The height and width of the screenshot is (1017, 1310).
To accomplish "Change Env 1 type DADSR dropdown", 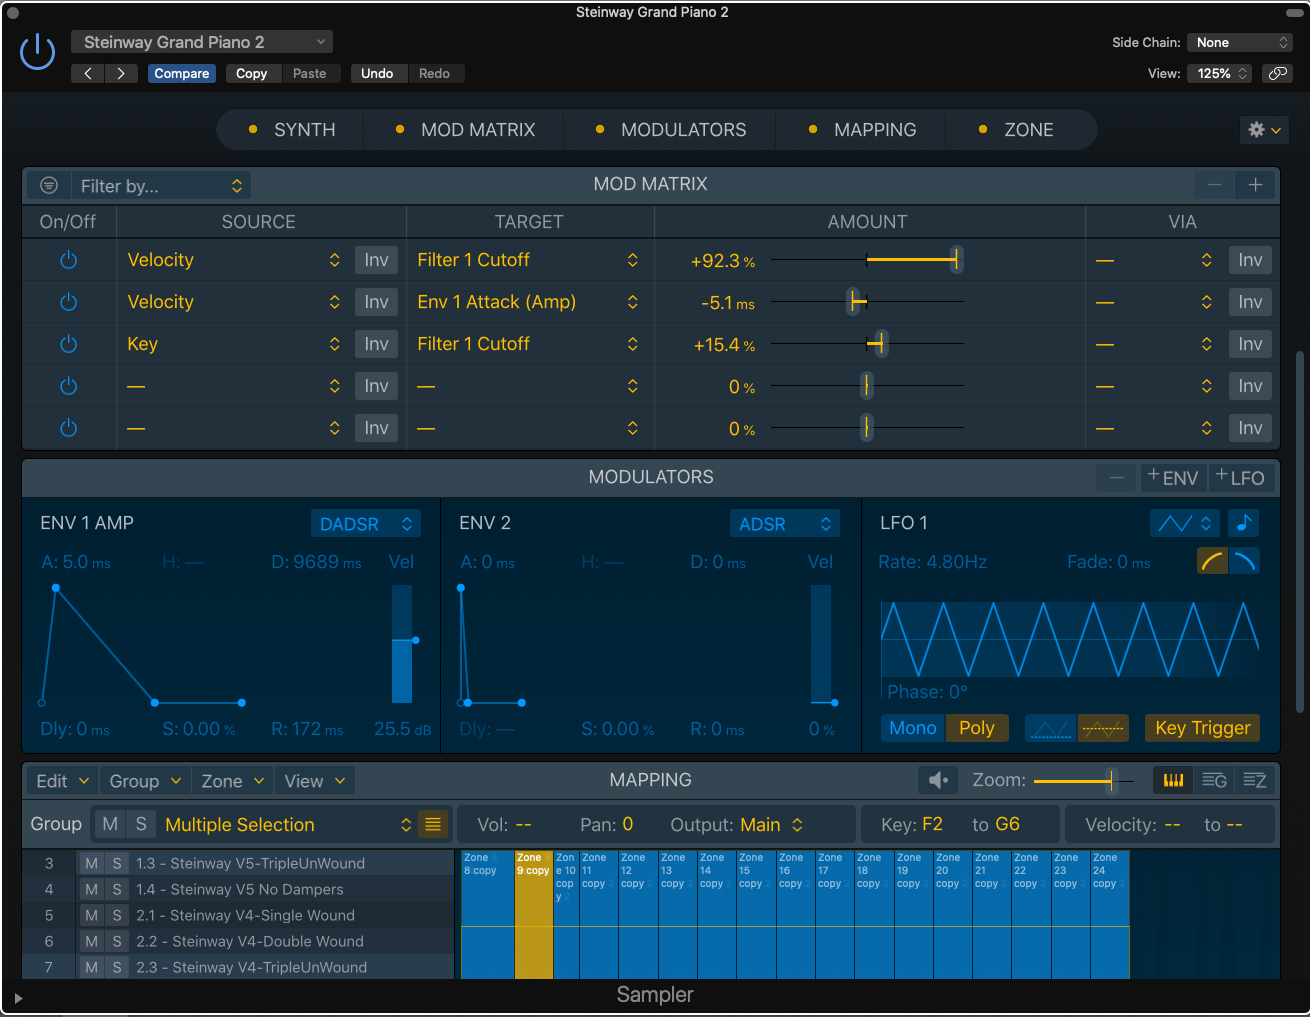I will pos(366,523).
